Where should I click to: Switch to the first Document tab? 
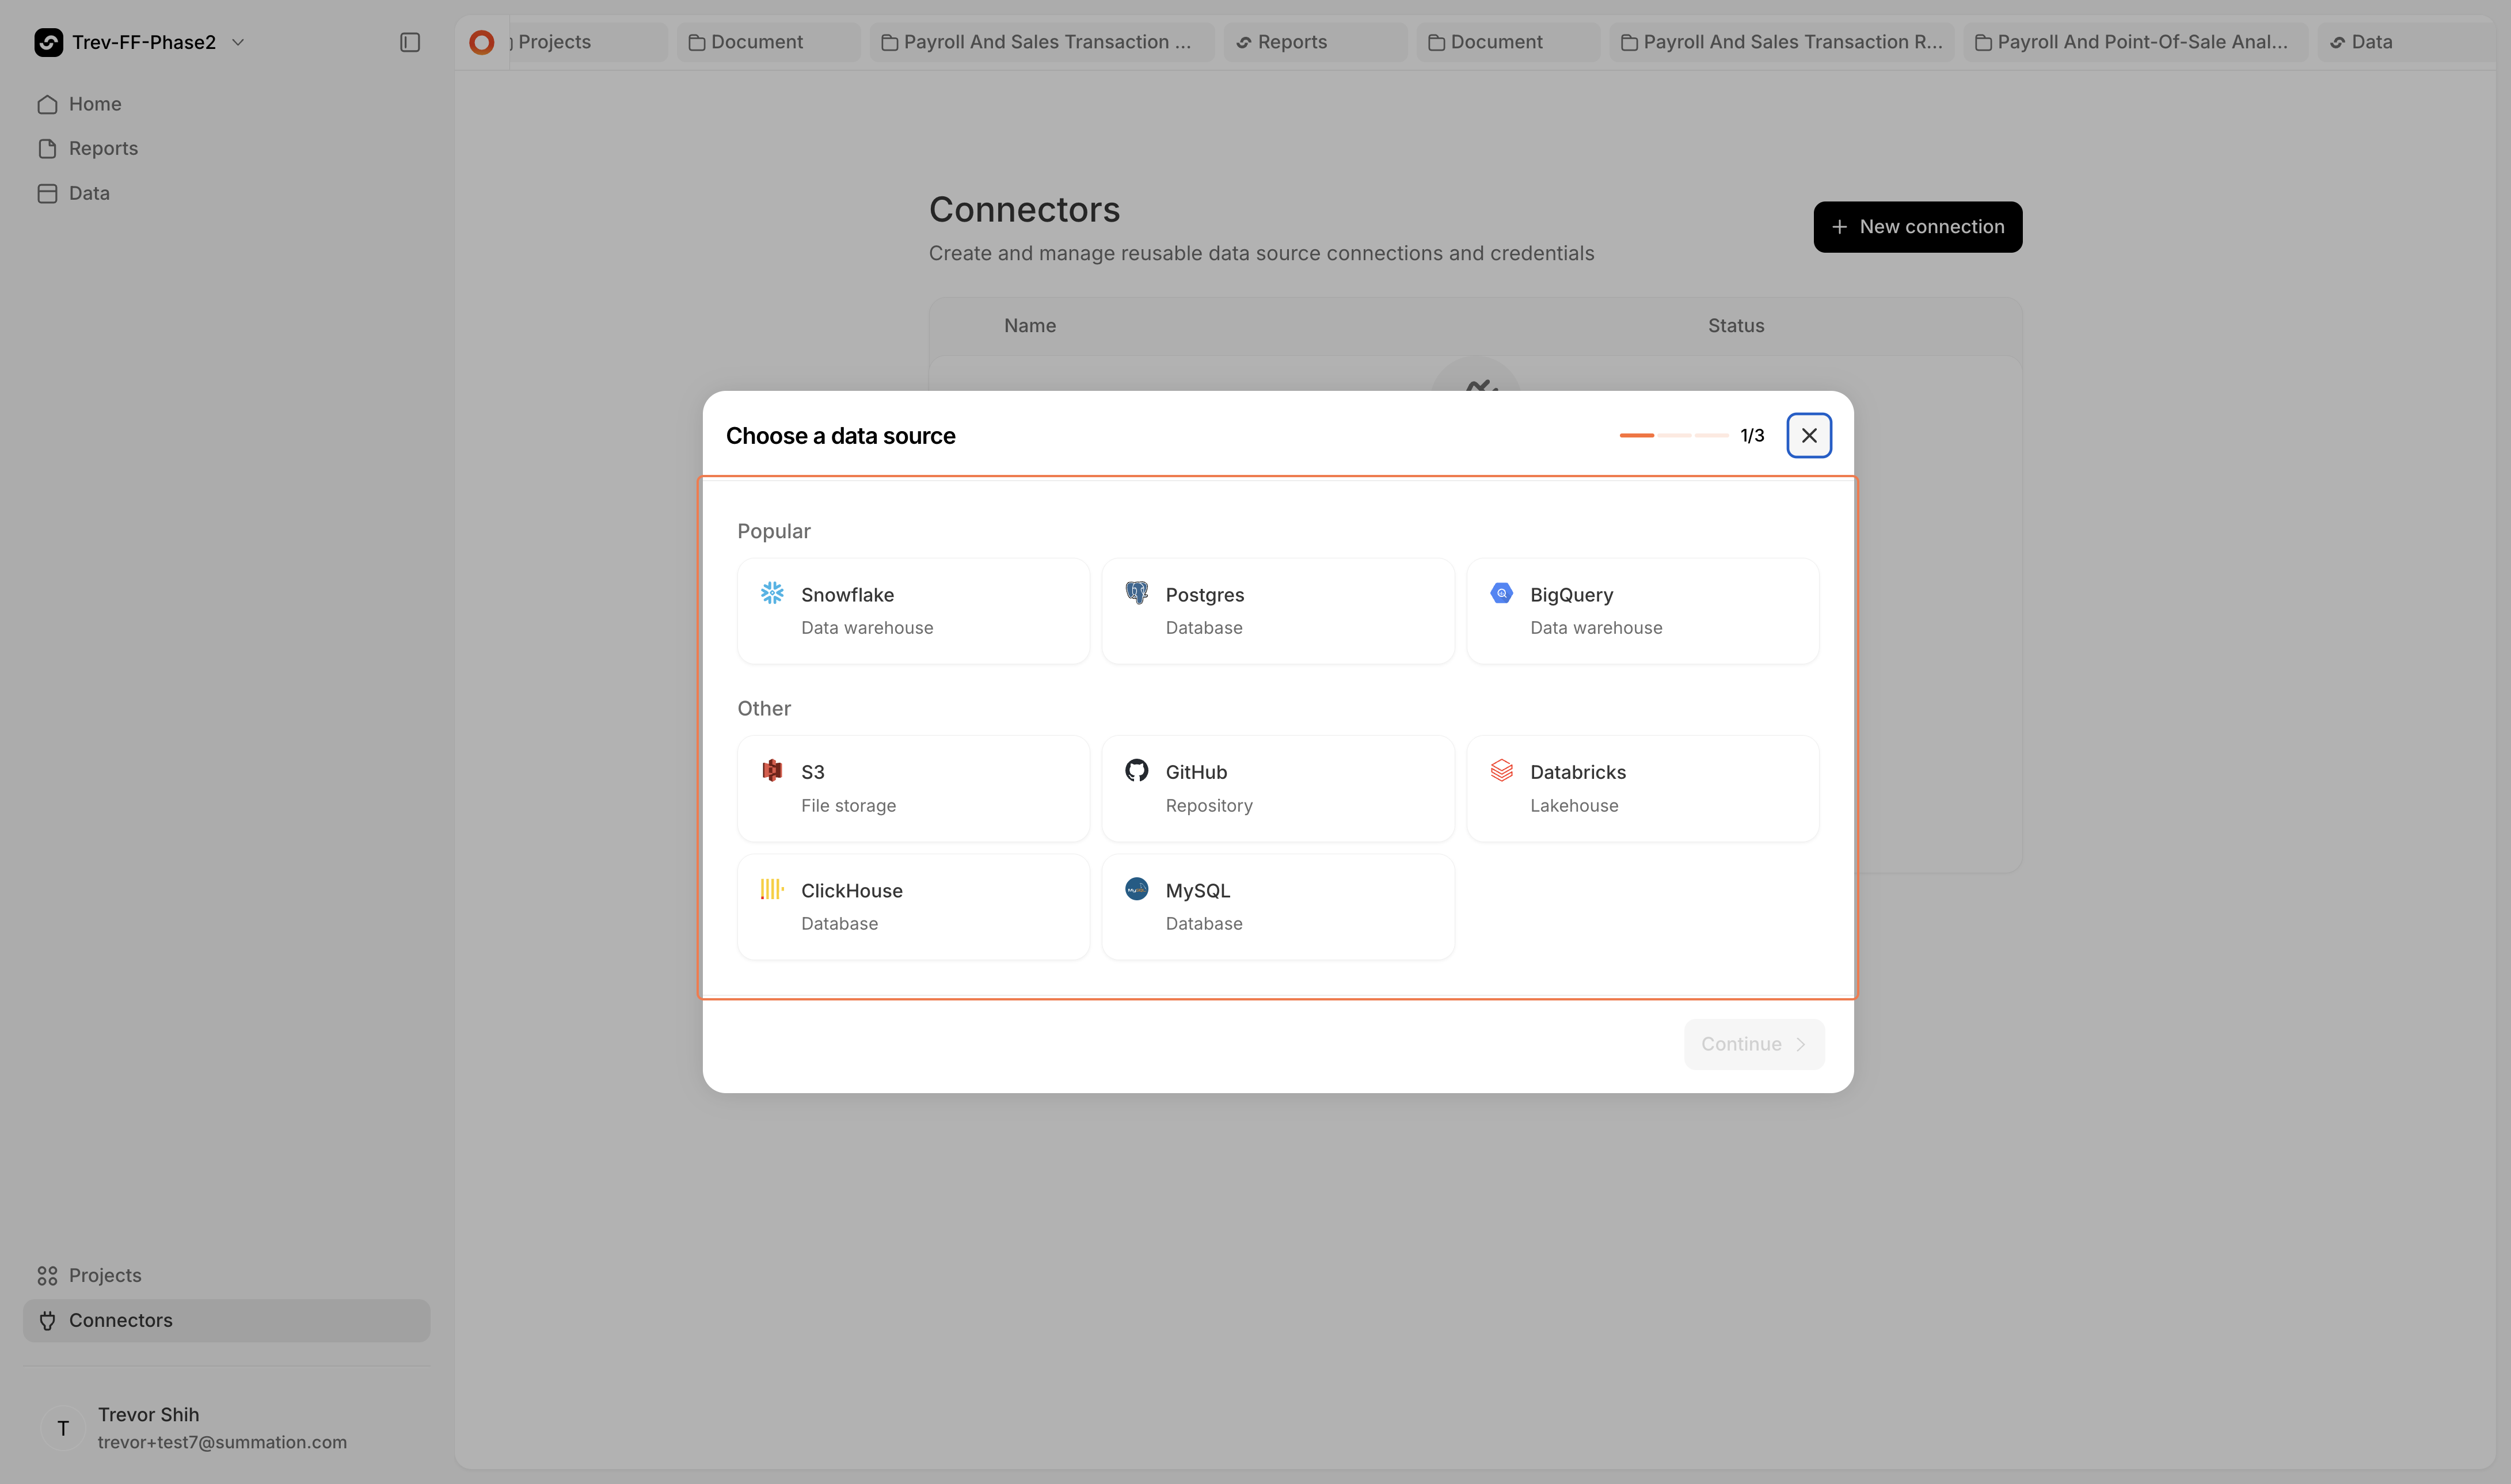point(768,42)
